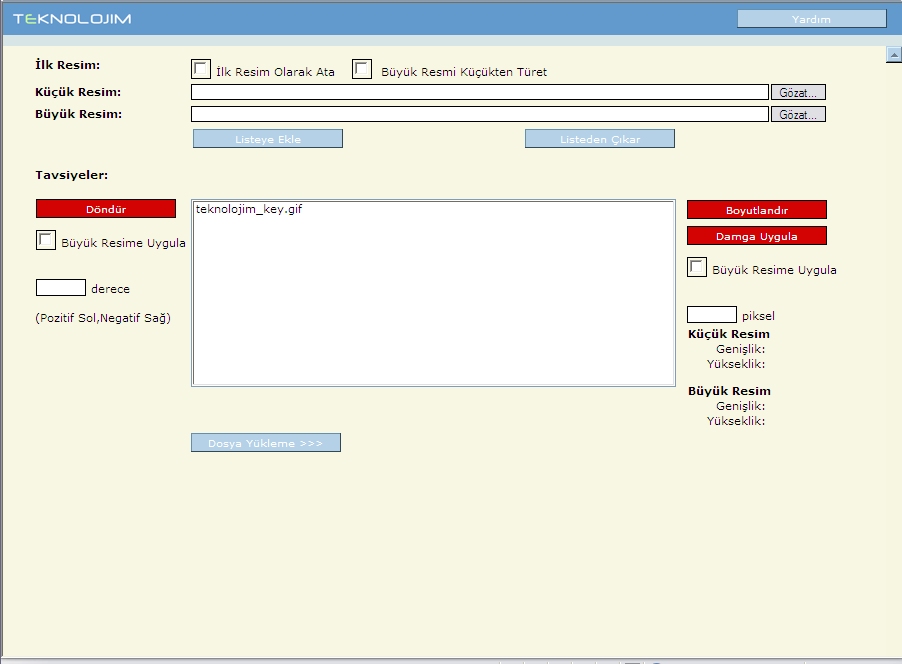
Task: Enable the İlk Resim Olarak Ata checkbox
Action: click(201, 69)
